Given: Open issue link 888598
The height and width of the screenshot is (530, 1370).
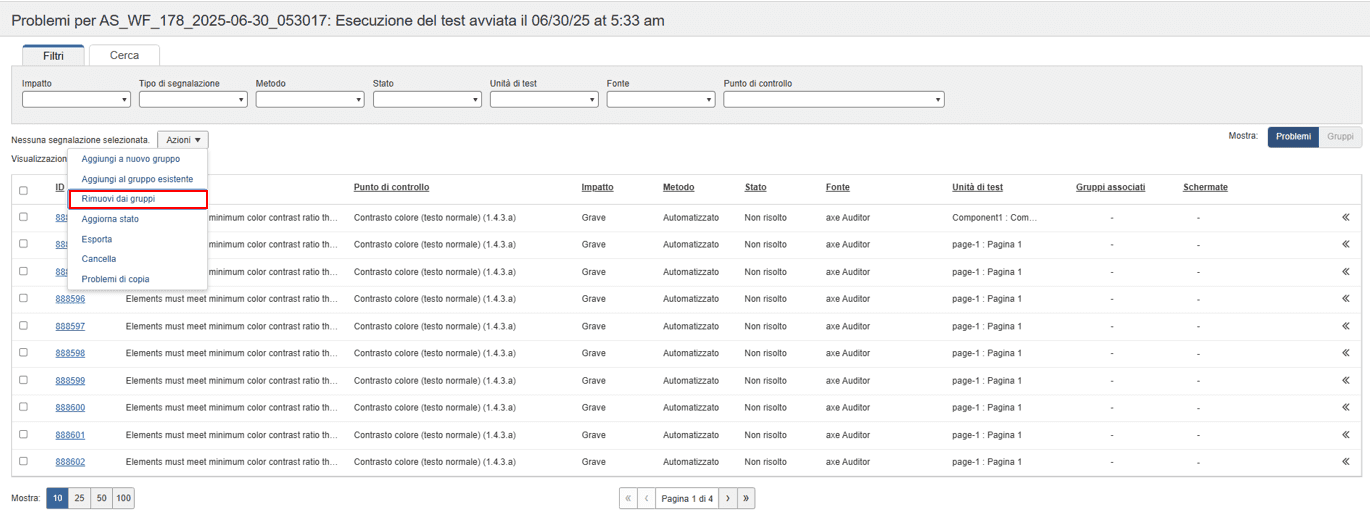Looking at the screenshot, I should (x=70, y=353).
